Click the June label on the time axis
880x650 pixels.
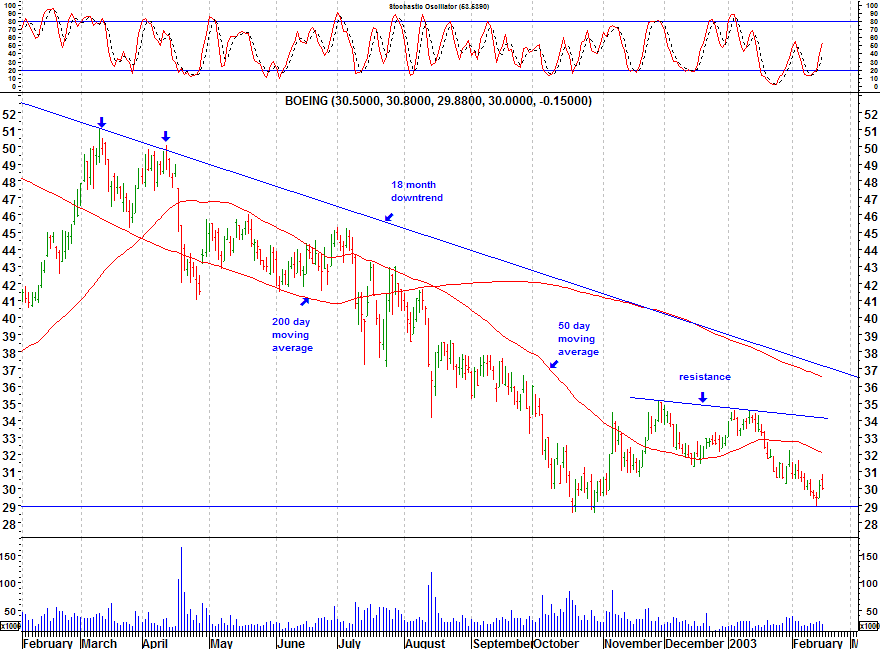tap(291, 643)
